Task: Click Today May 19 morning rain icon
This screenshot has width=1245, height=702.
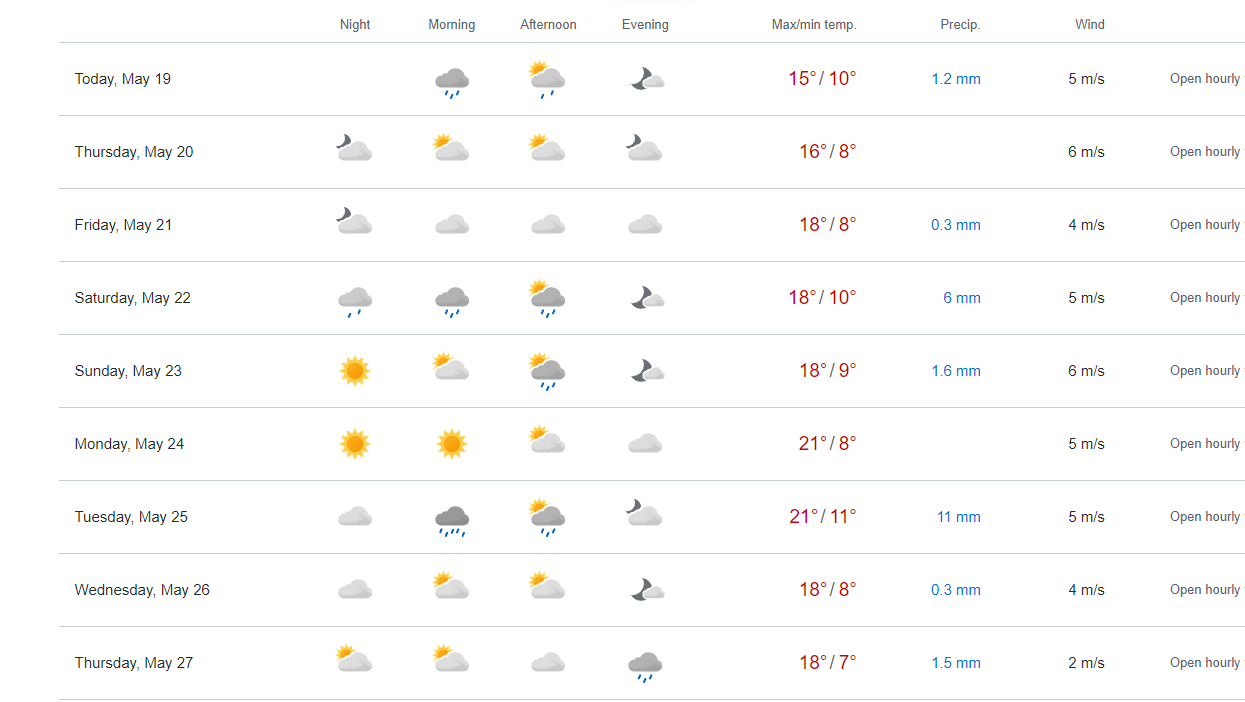Action: 452,81
